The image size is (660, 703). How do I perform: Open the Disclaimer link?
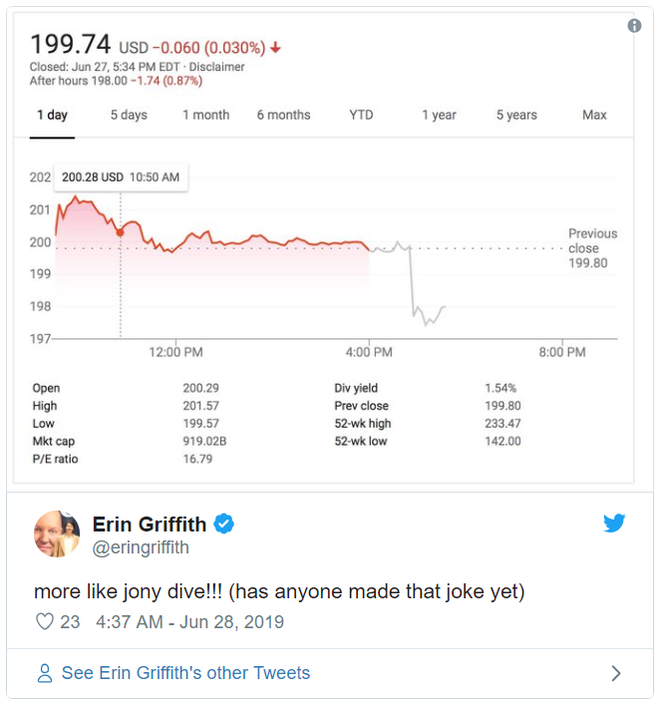tap(218, 67)
